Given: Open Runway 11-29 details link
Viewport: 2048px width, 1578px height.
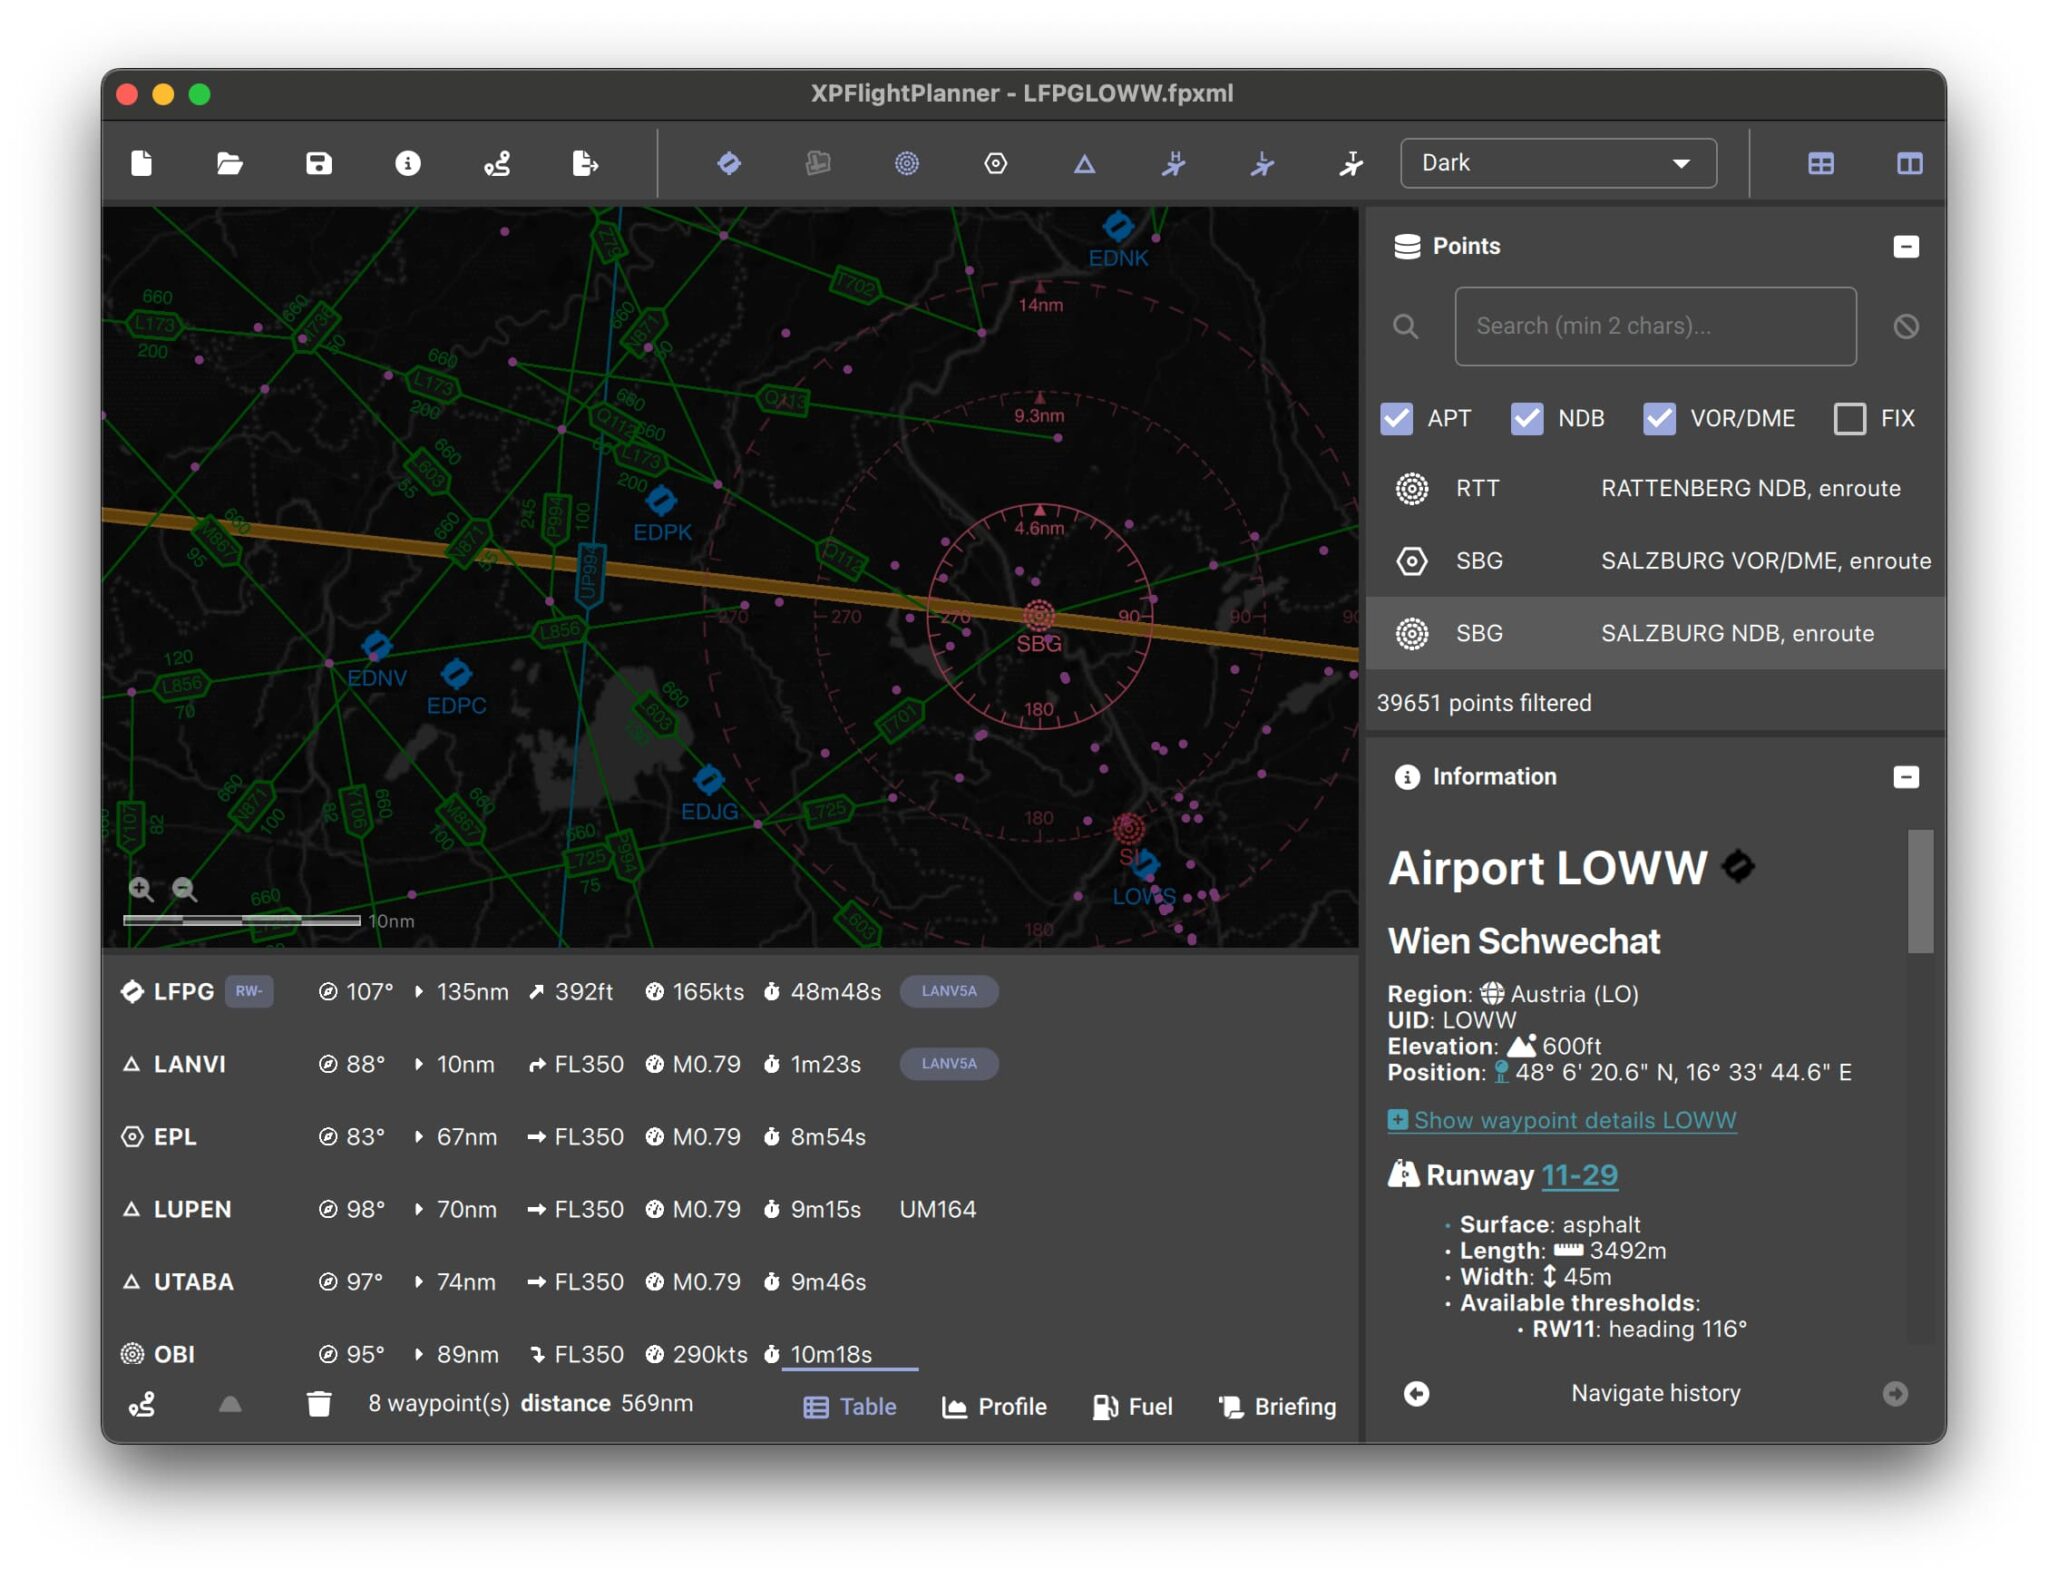Looking at the screenshot, I should [1578, 1175].
